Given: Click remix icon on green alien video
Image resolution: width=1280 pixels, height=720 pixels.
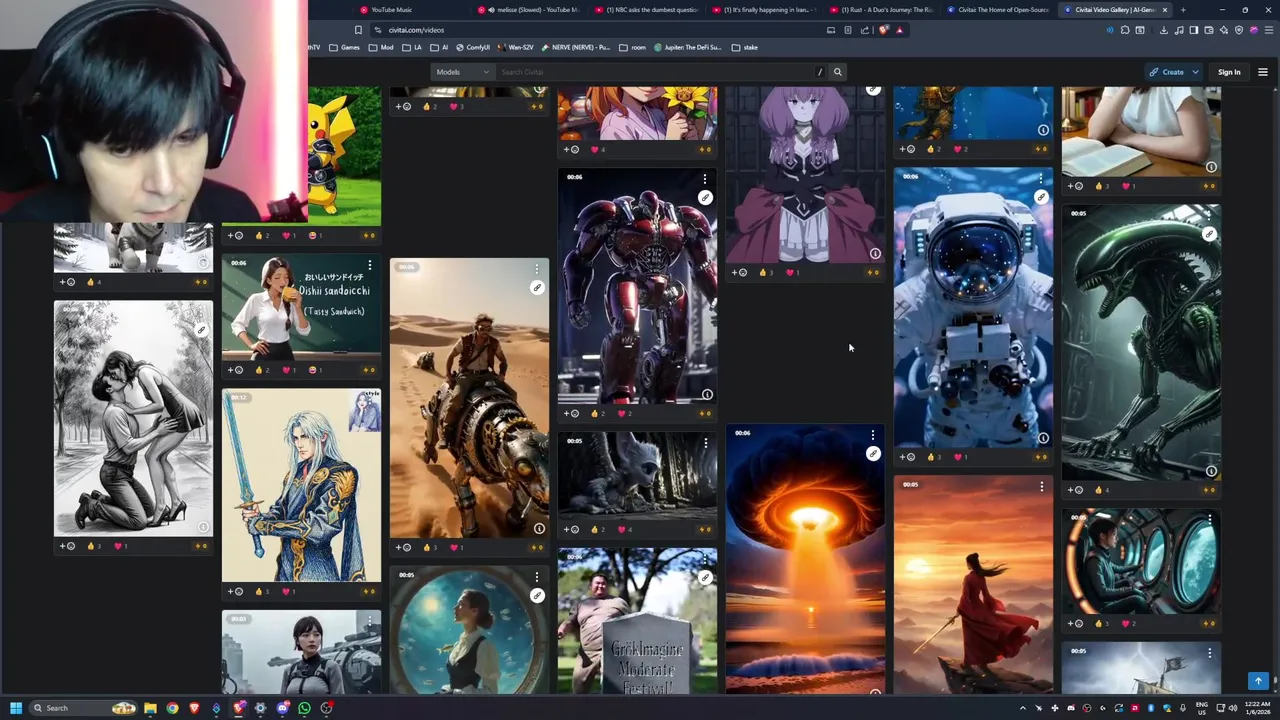Looking at the screenshot, I should point(1209,234).
